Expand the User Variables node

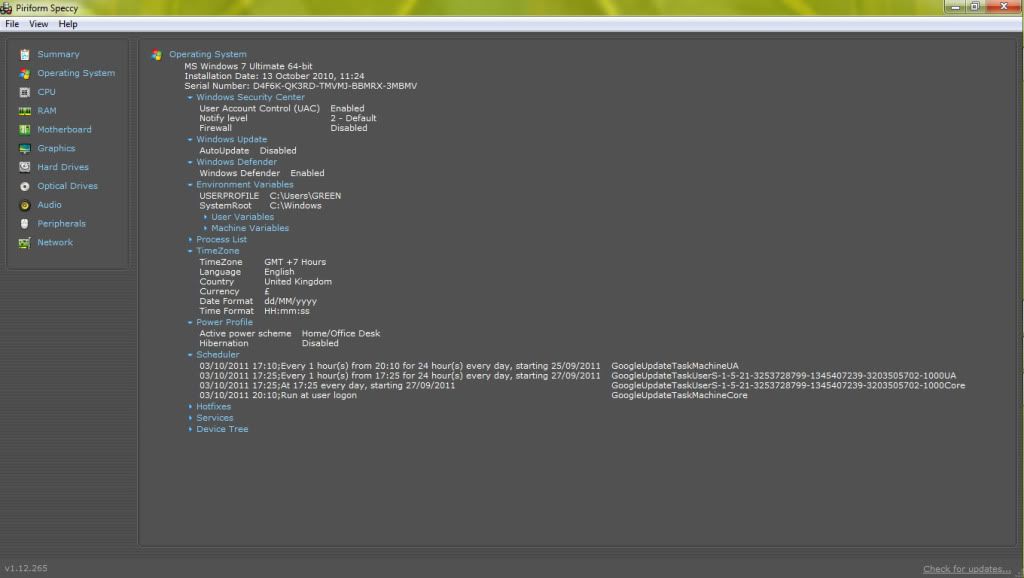[x=205, y=217]
